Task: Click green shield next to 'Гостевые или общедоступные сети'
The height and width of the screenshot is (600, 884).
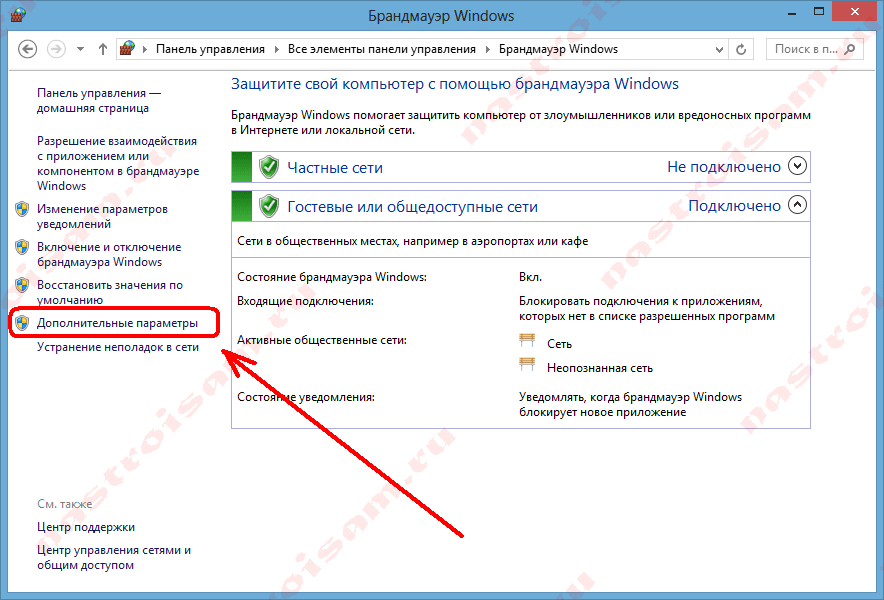Action: (x=269, y=206)
